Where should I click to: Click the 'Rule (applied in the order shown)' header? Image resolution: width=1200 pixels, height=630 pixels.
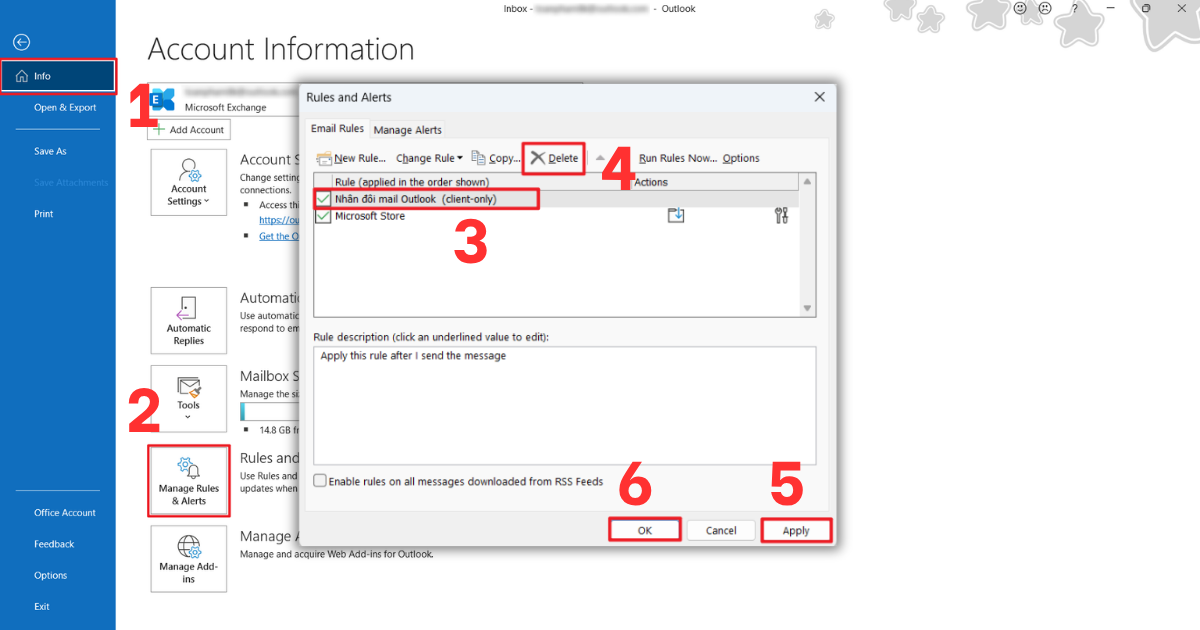point(412,182)
